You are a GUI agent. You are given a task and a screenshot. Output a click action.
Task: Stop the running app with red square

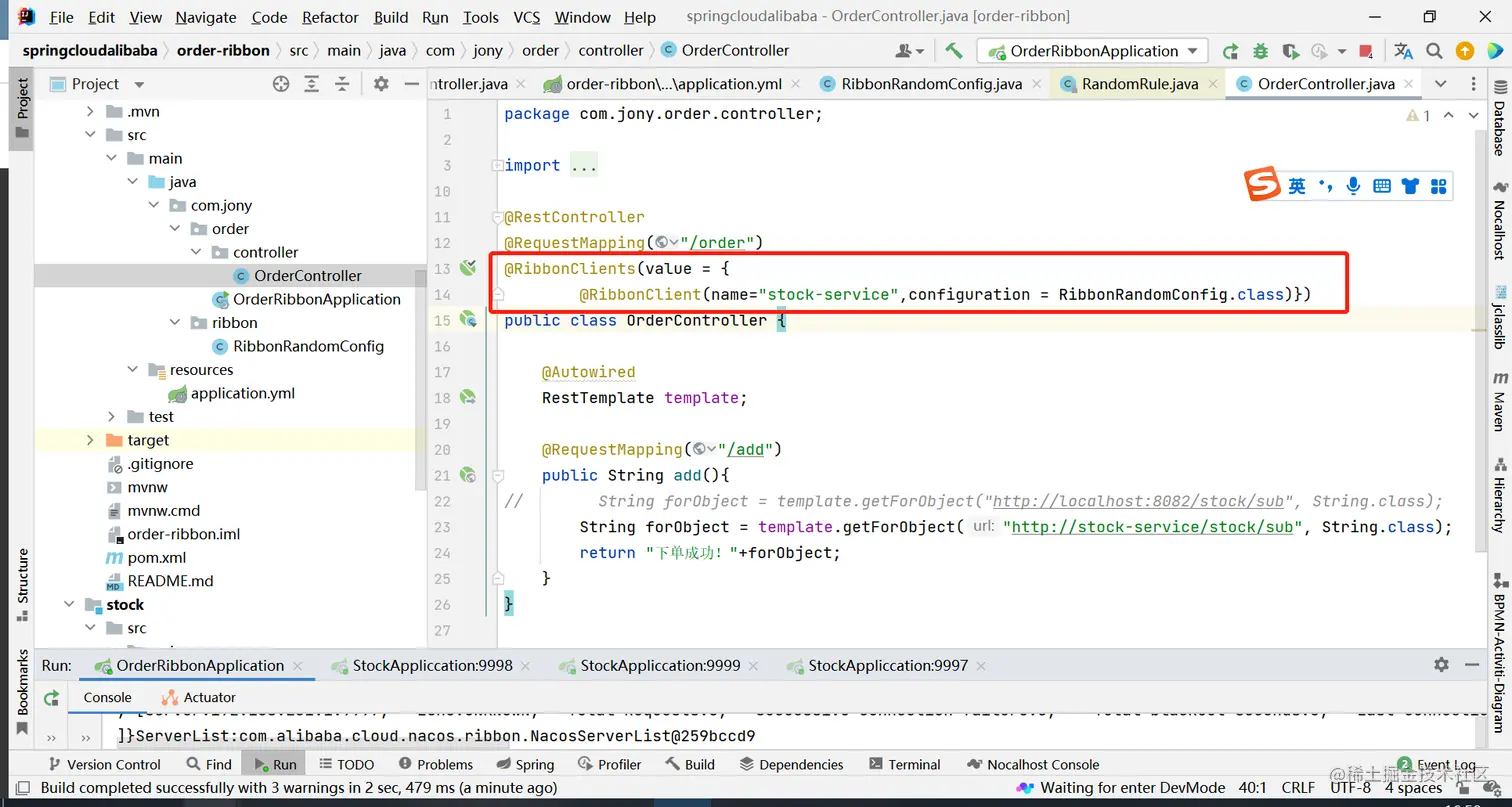pyautogui.click(x=1367, y=51)
